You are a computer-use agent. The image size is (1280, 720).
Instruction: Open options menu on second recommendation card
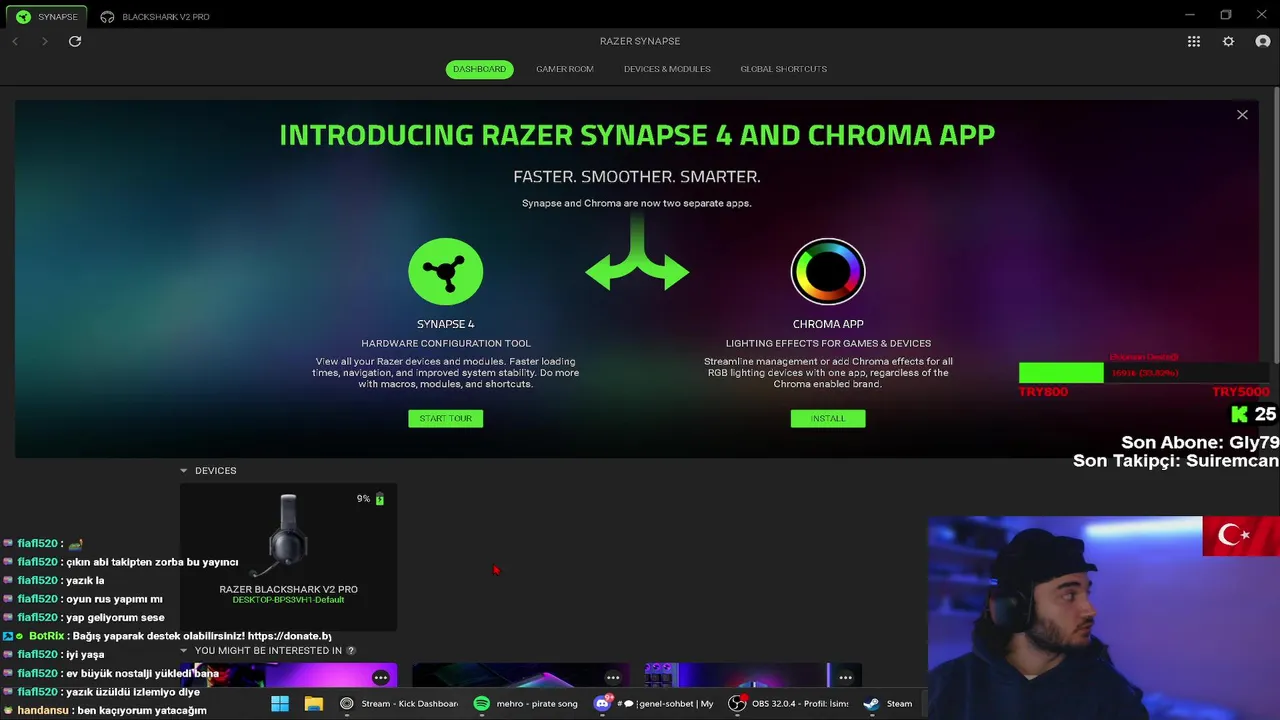613,677
